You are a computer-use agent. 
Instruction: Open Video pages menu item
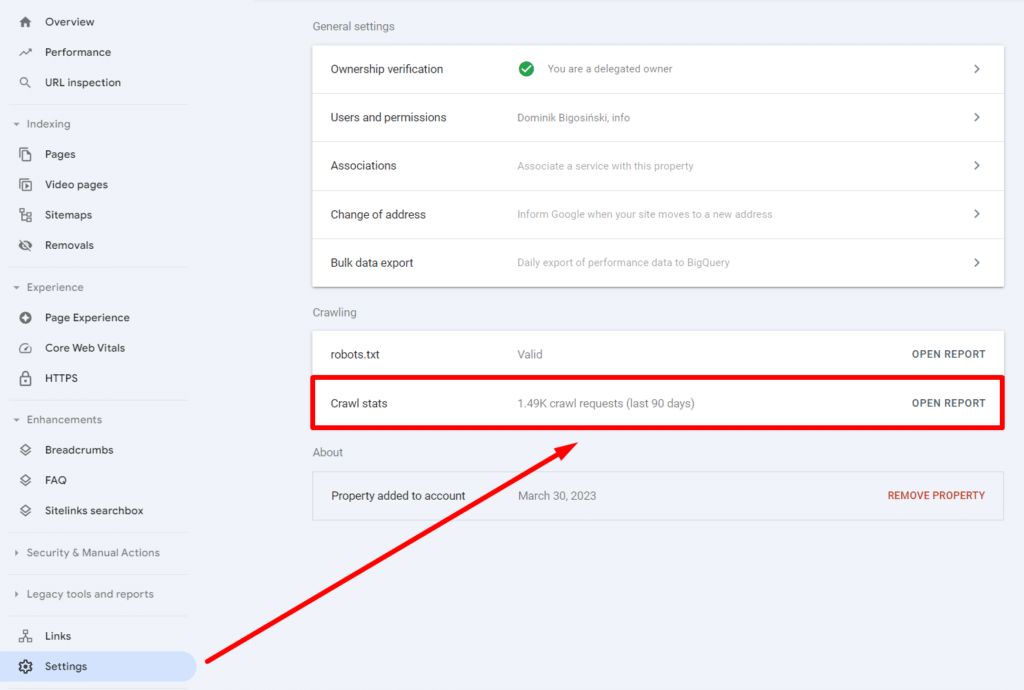click(x=76, y=185)
